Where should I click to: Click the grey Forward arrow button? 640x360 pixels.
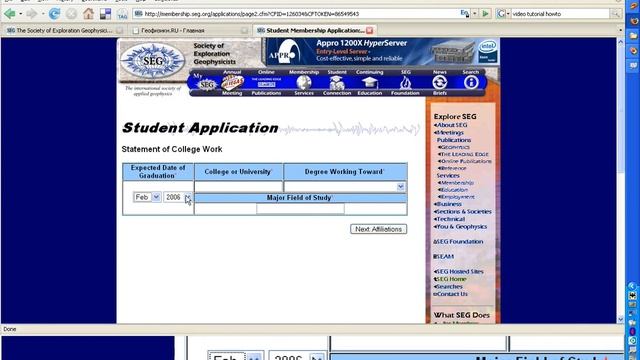(31, 14)
